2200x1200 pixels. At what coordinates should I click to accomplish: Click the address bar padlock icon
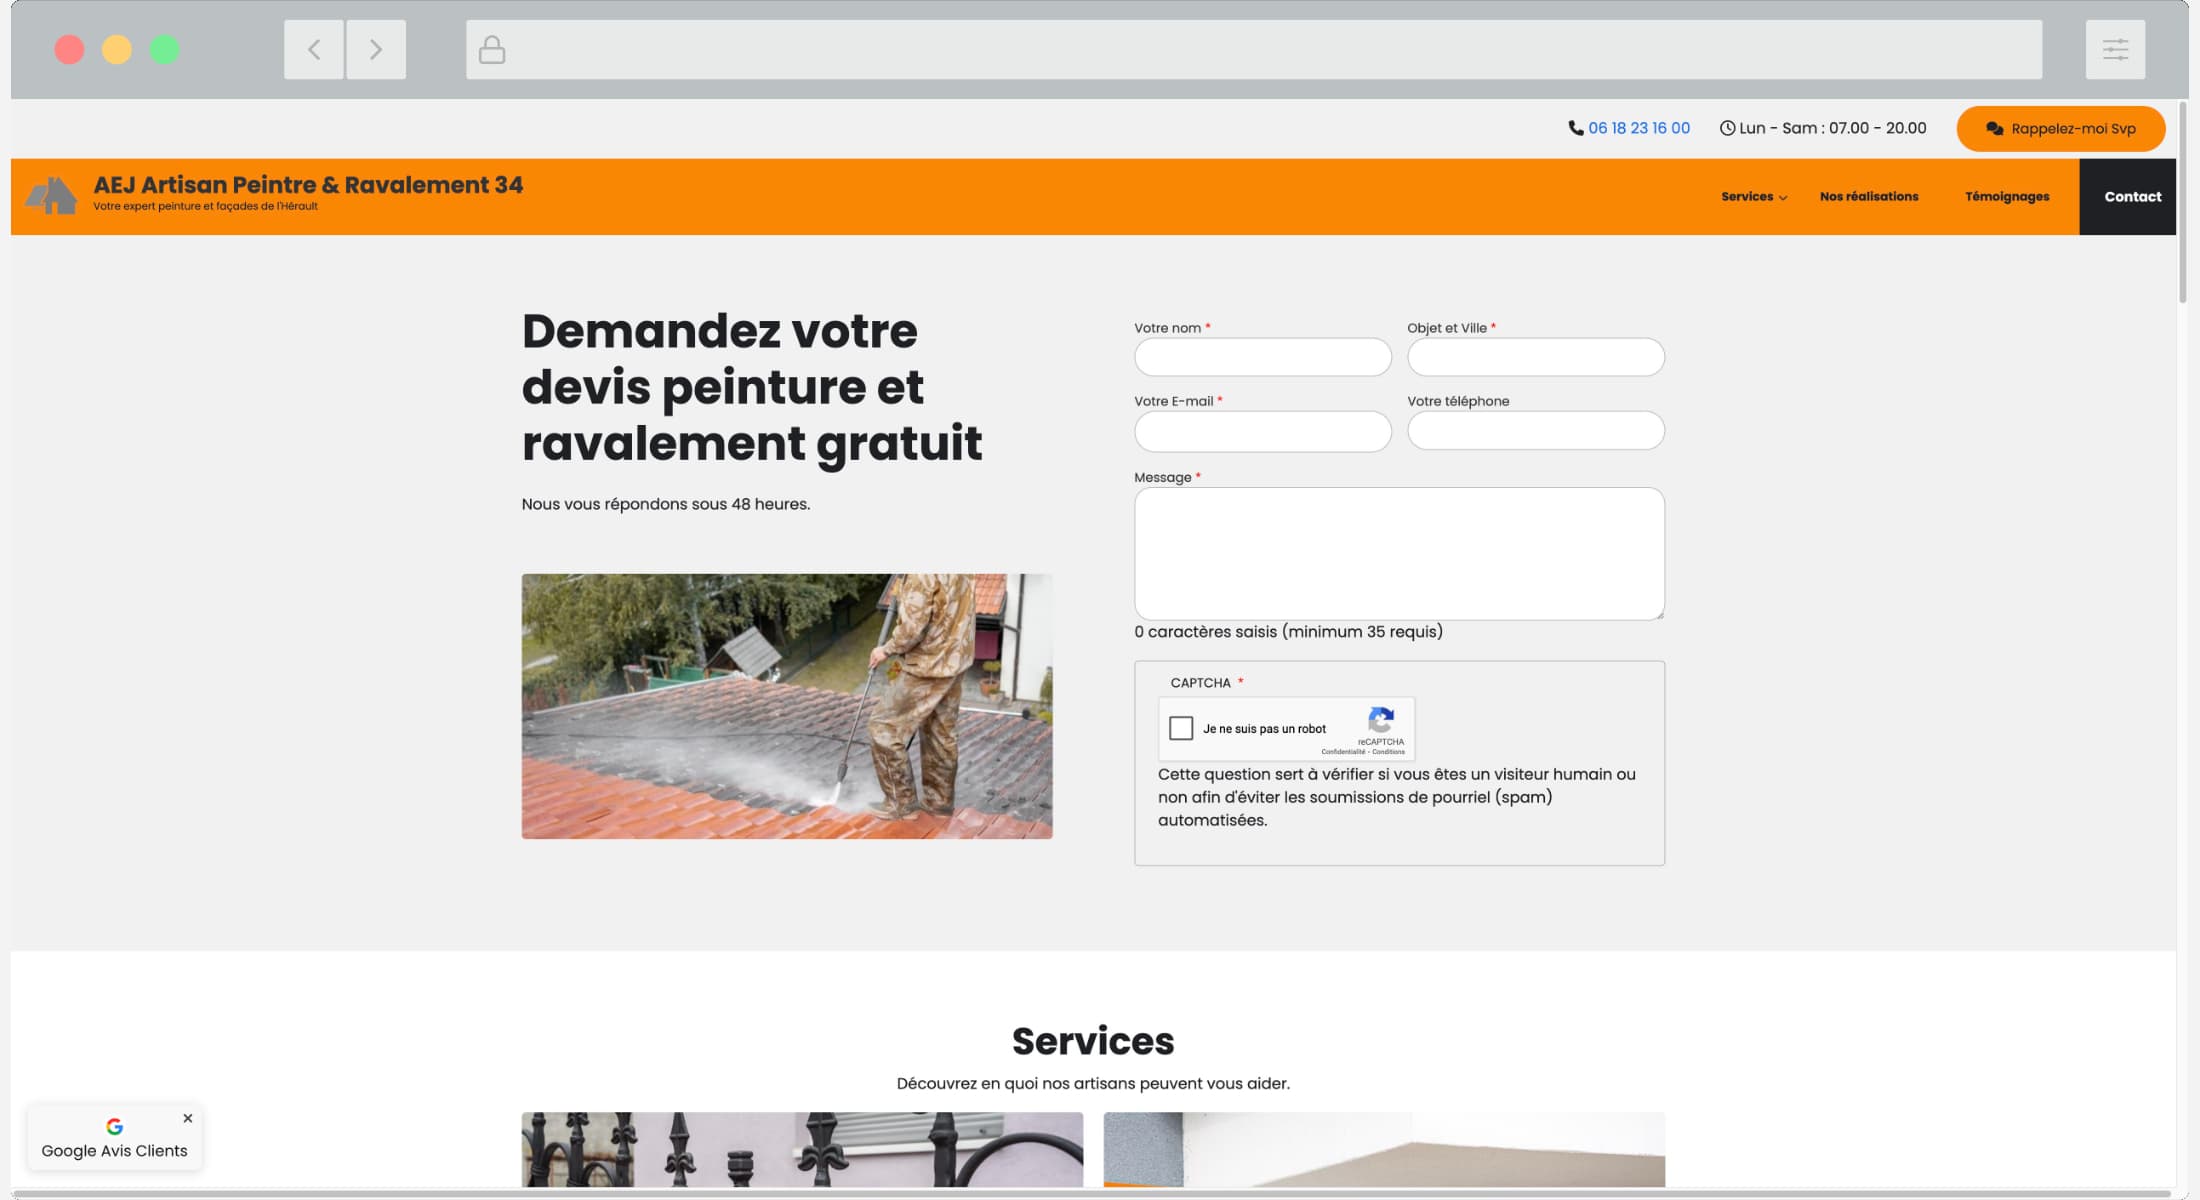[x=492, y=50]
